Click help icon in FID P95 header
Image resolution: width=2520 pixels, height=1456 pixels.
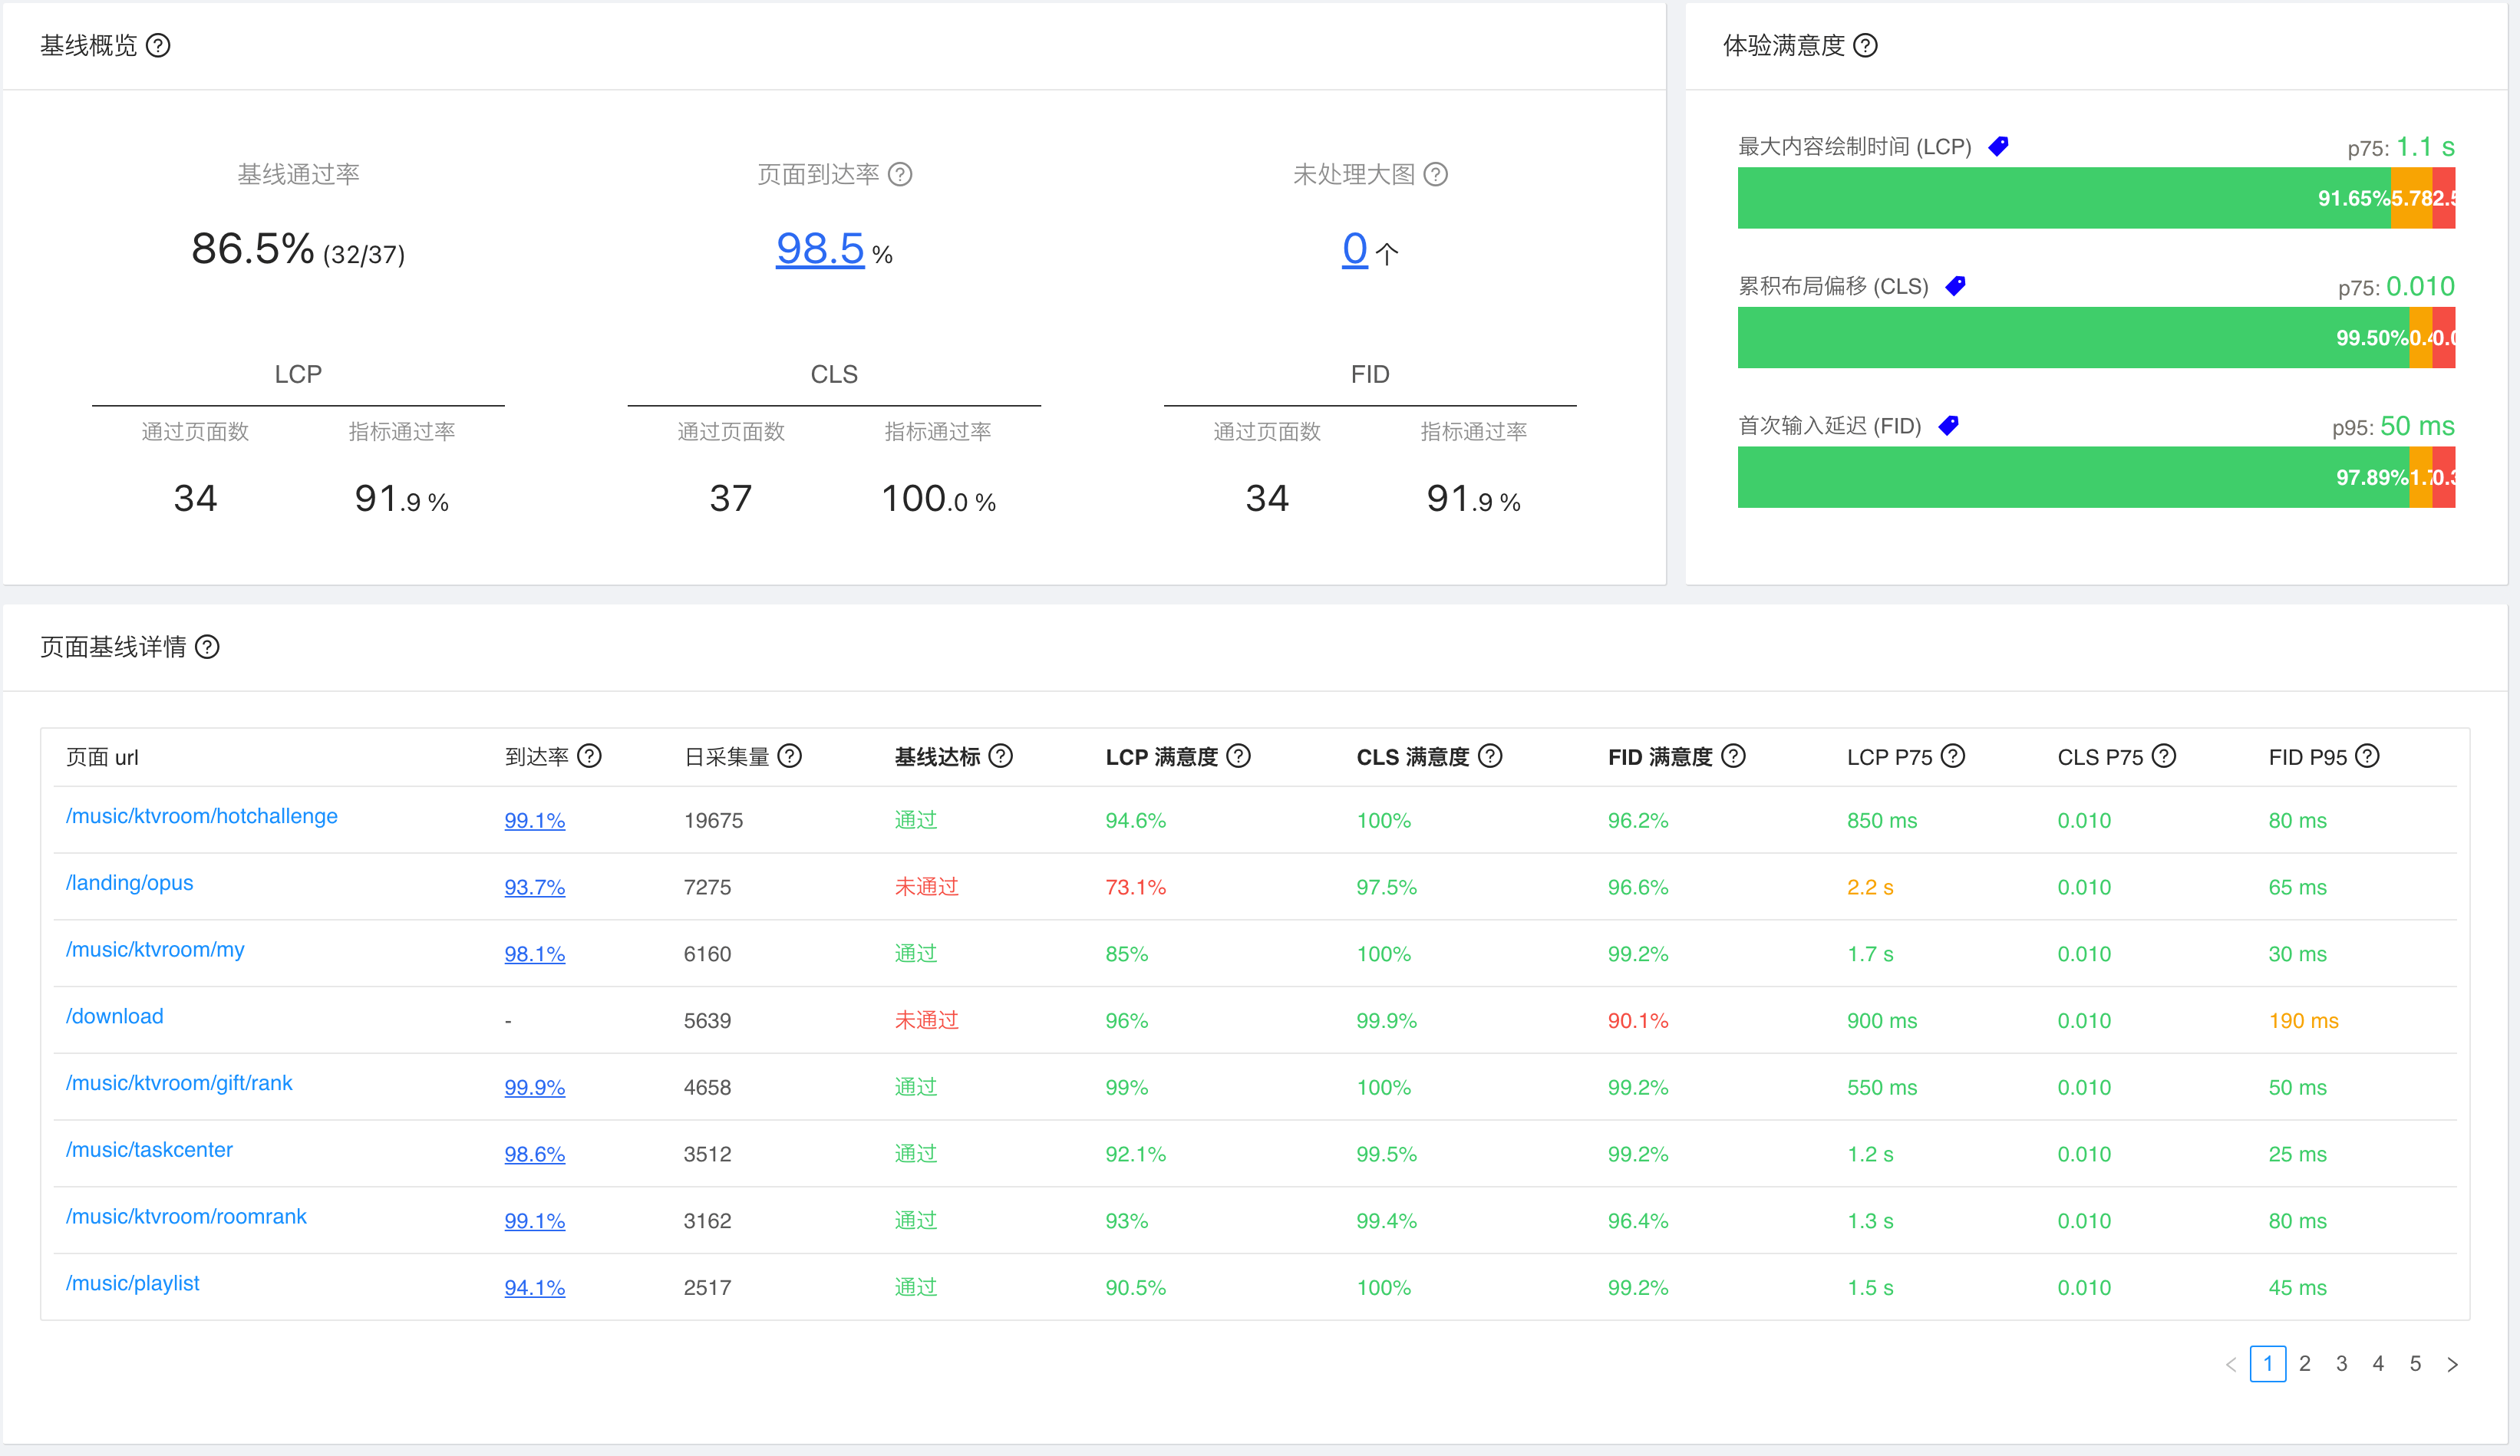(x=2366, y=756)
